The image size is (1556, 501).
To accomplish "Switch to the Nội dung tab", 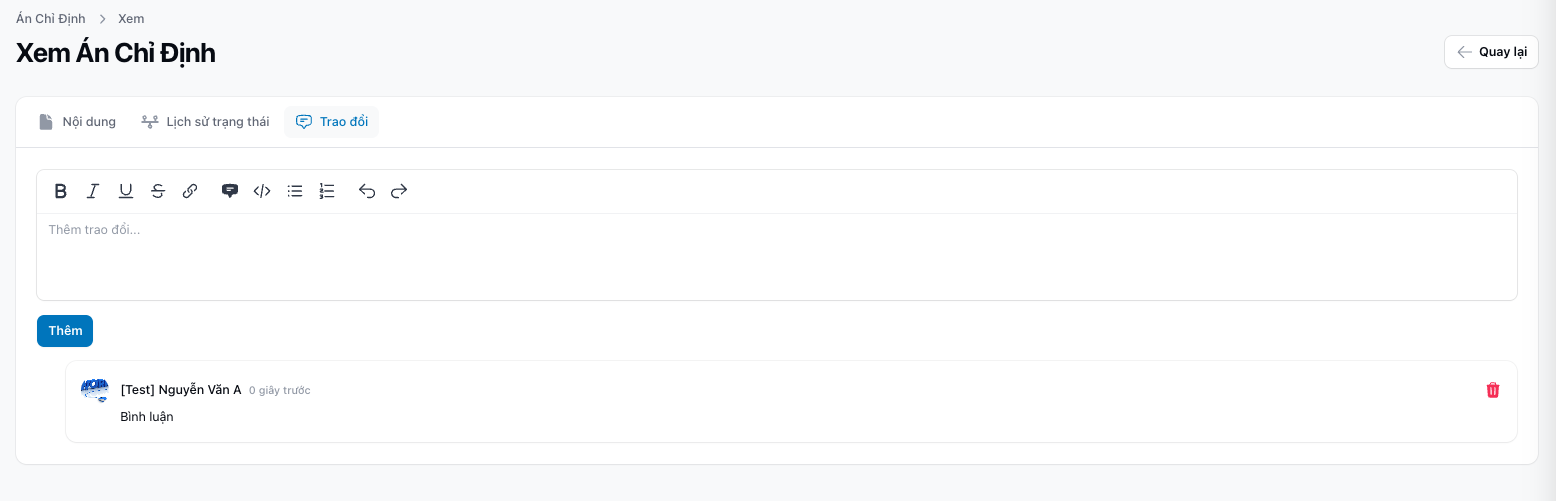I will tap(77, 122).
